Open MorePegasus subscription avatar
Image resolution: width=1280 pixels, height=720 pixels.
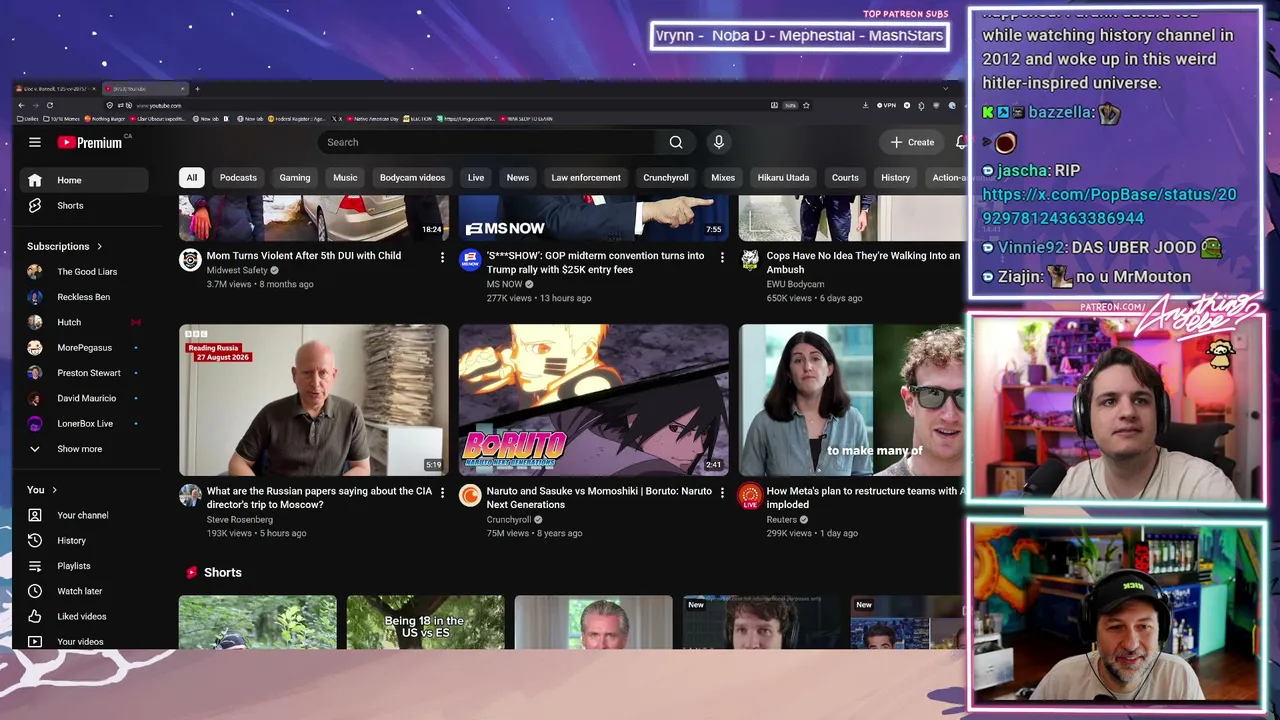point(35,347)
